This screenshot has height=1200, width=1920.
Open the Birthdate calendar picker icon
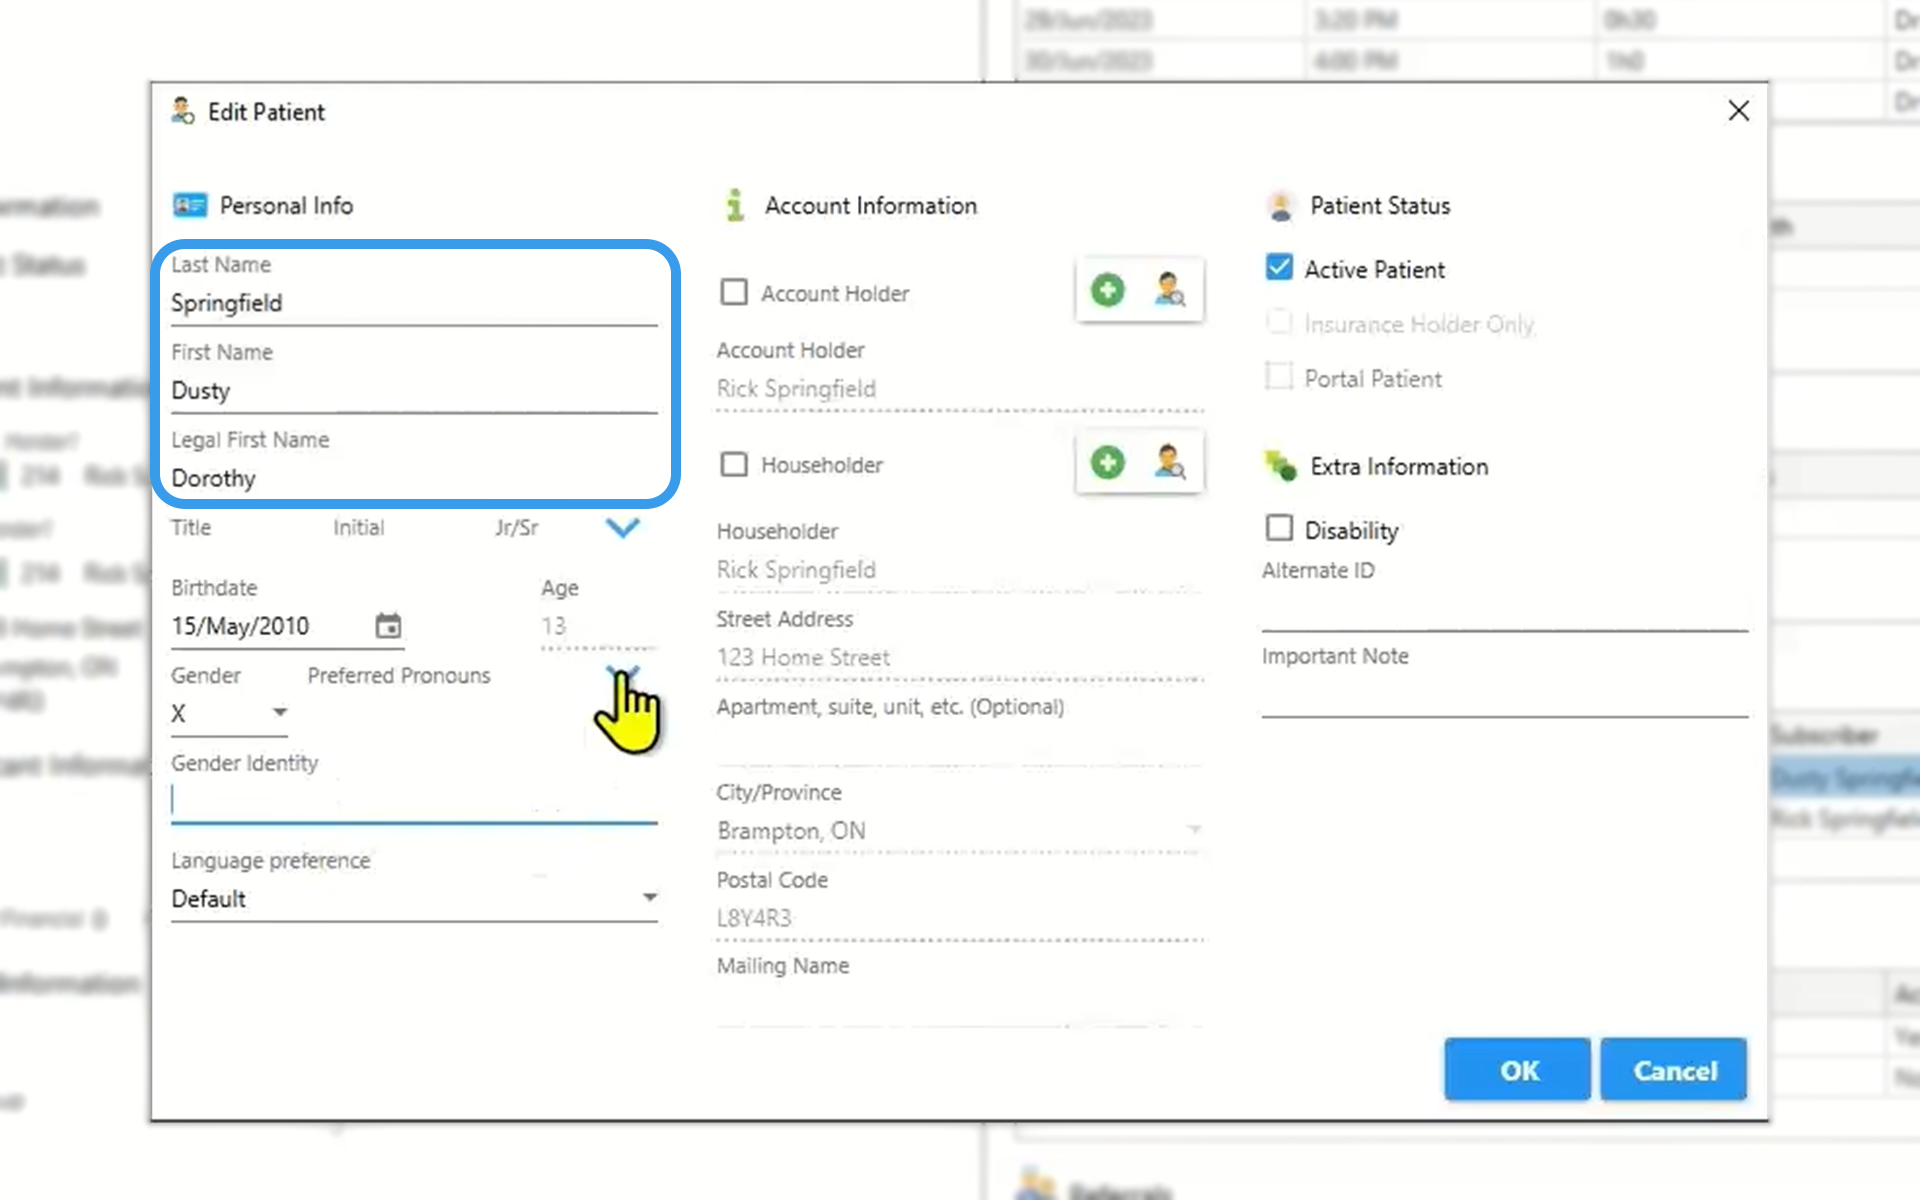(x=388, y=626)
